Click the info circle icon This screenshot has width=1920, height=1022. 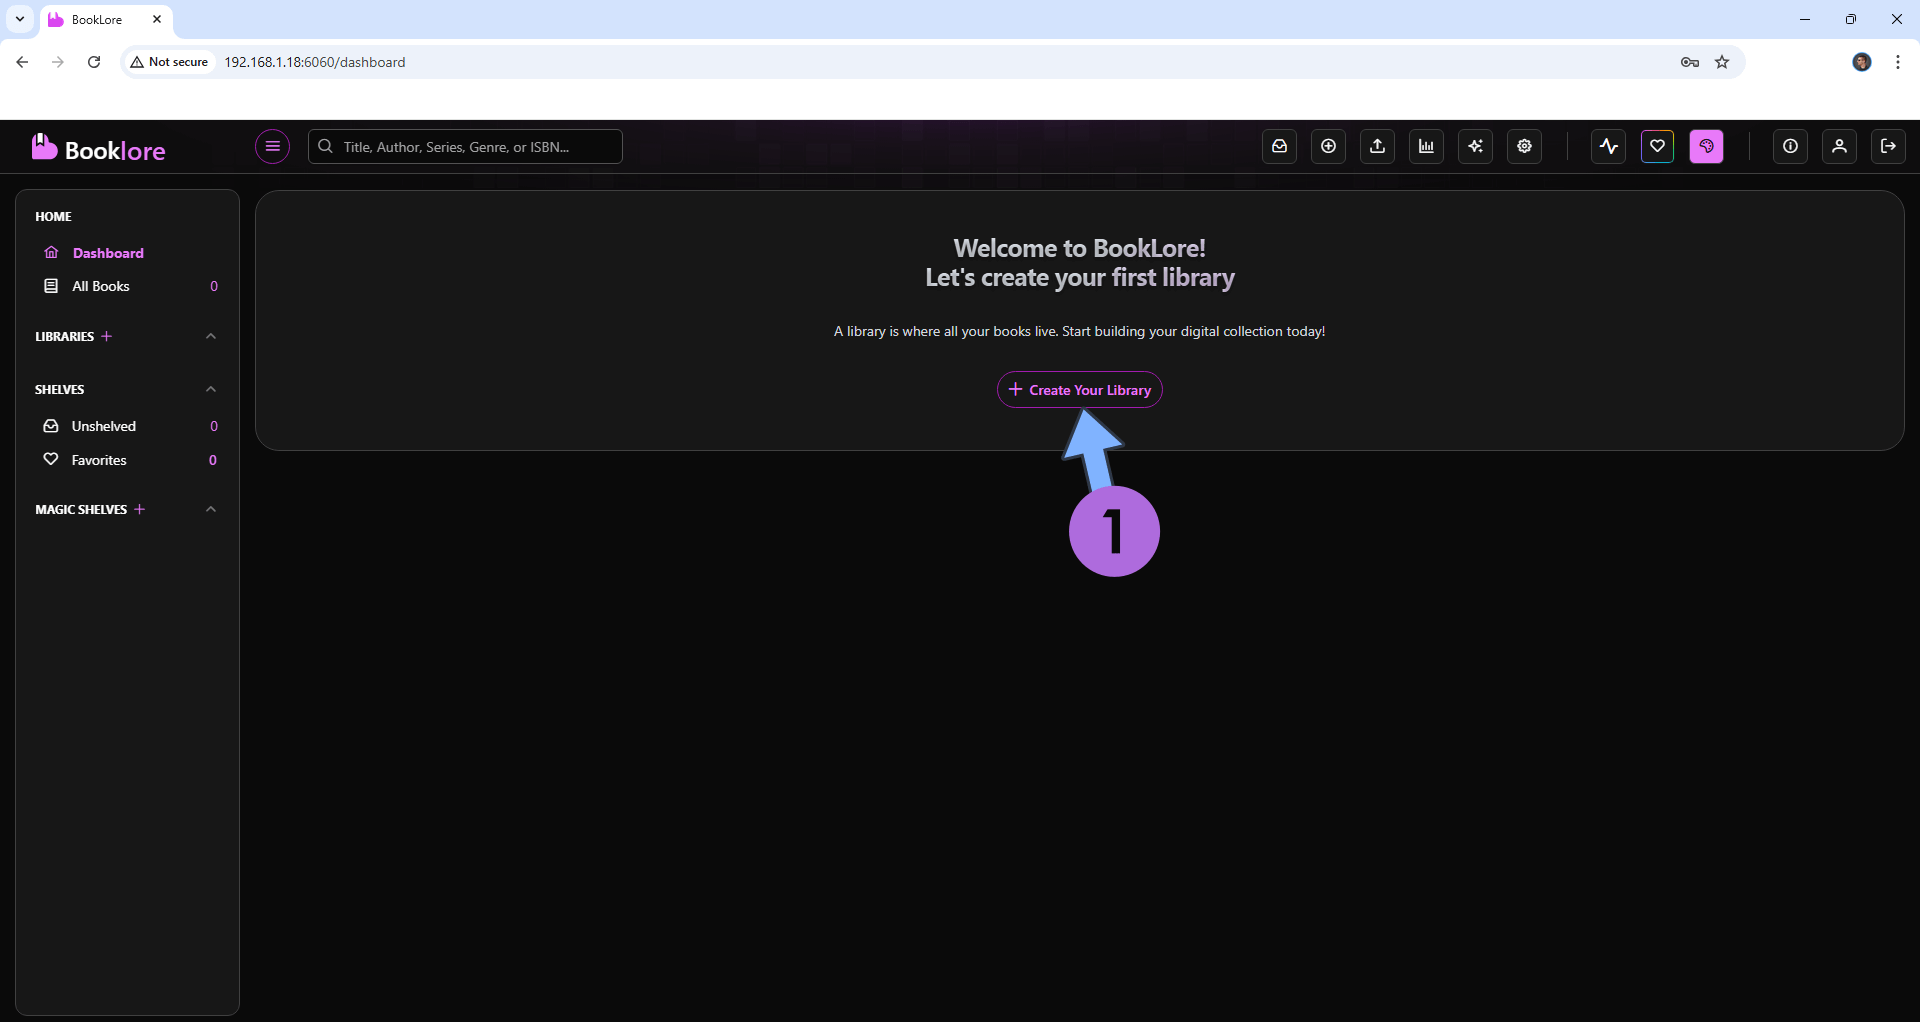tap(1790, 146)
